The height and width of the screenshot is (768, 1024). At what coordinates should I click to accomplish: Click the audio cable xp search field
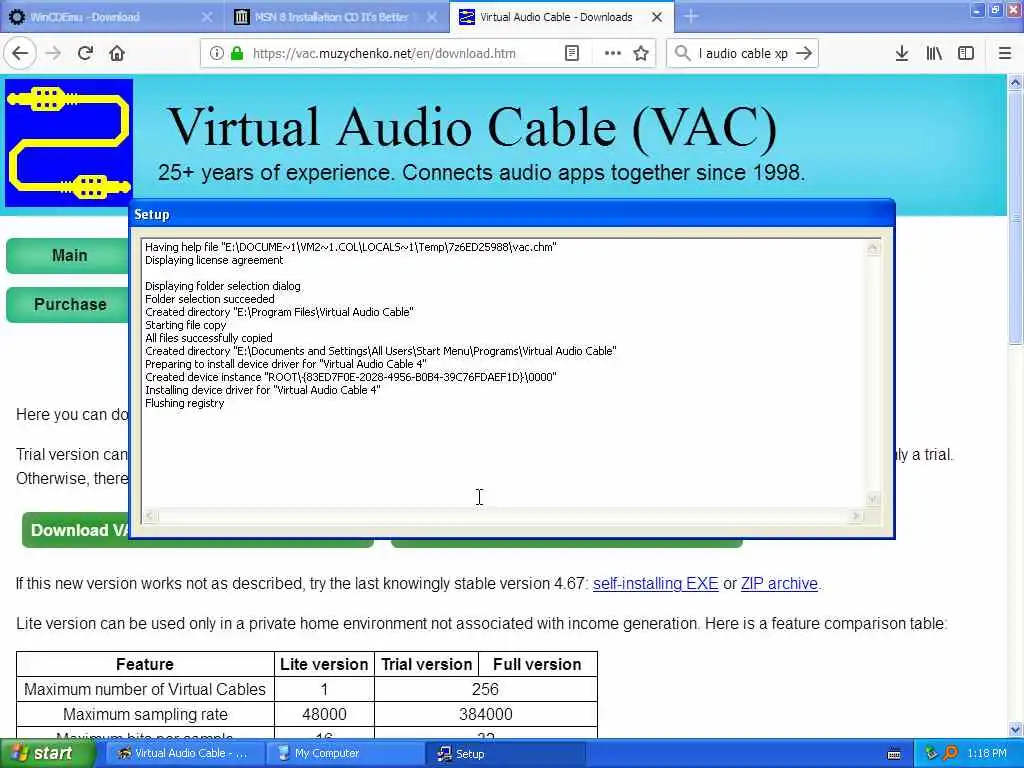(x=743, y=54)
